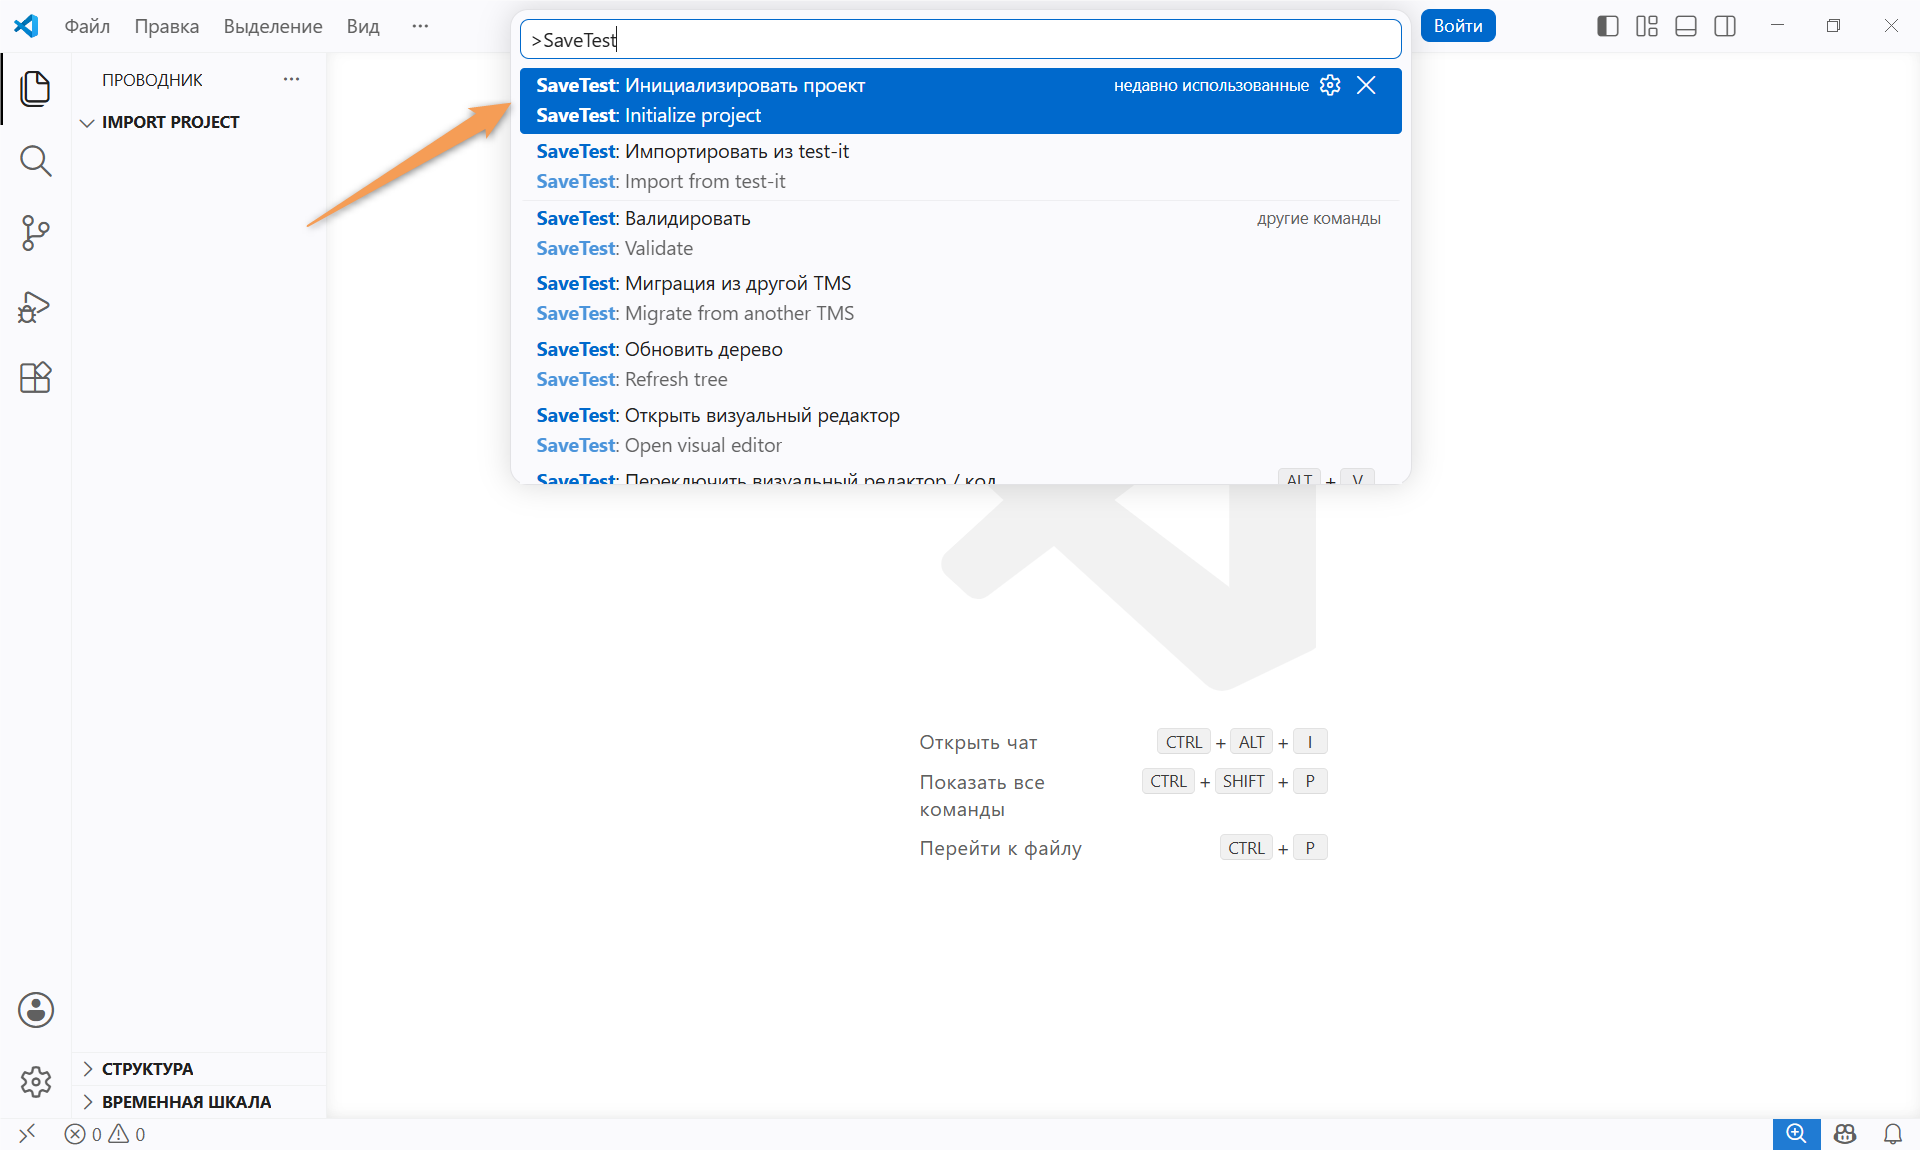Click the VS Code logo icon
Image resolution: width=1920 pixels, height=1150 pixels.
coord(26,26)
